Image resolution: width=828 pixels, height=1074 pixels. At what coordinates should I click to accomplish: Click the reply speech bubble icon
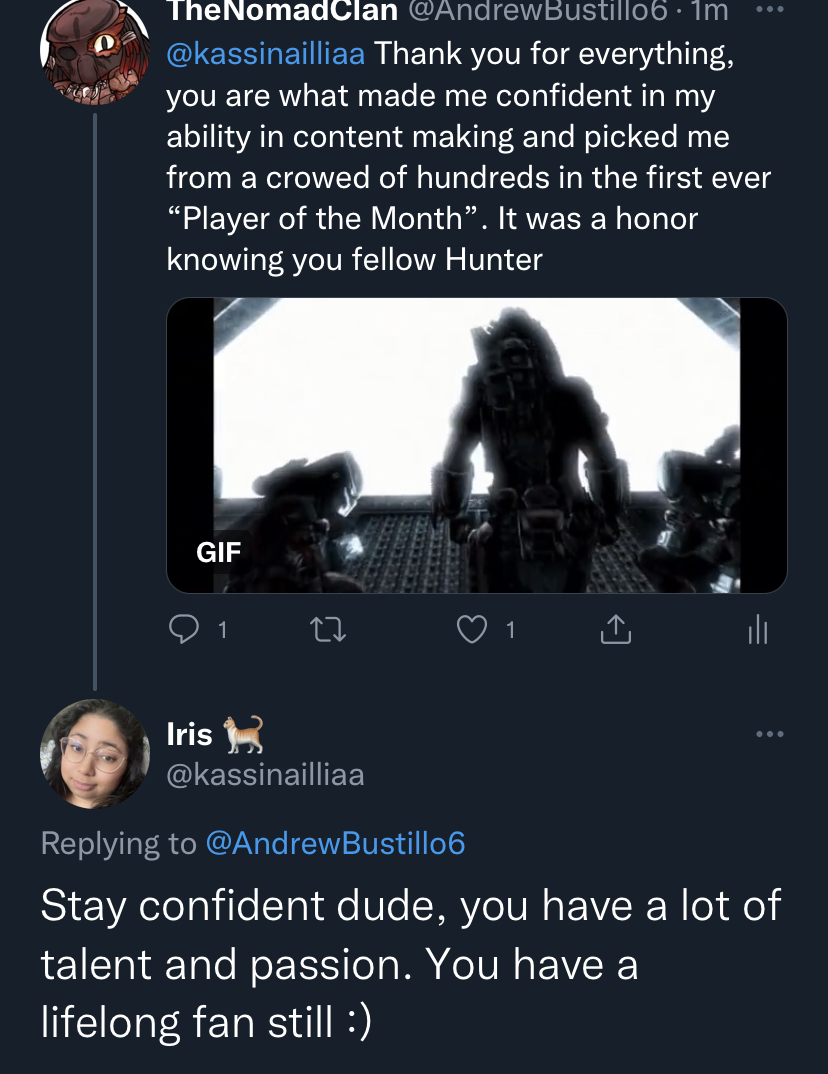point(184,629)
